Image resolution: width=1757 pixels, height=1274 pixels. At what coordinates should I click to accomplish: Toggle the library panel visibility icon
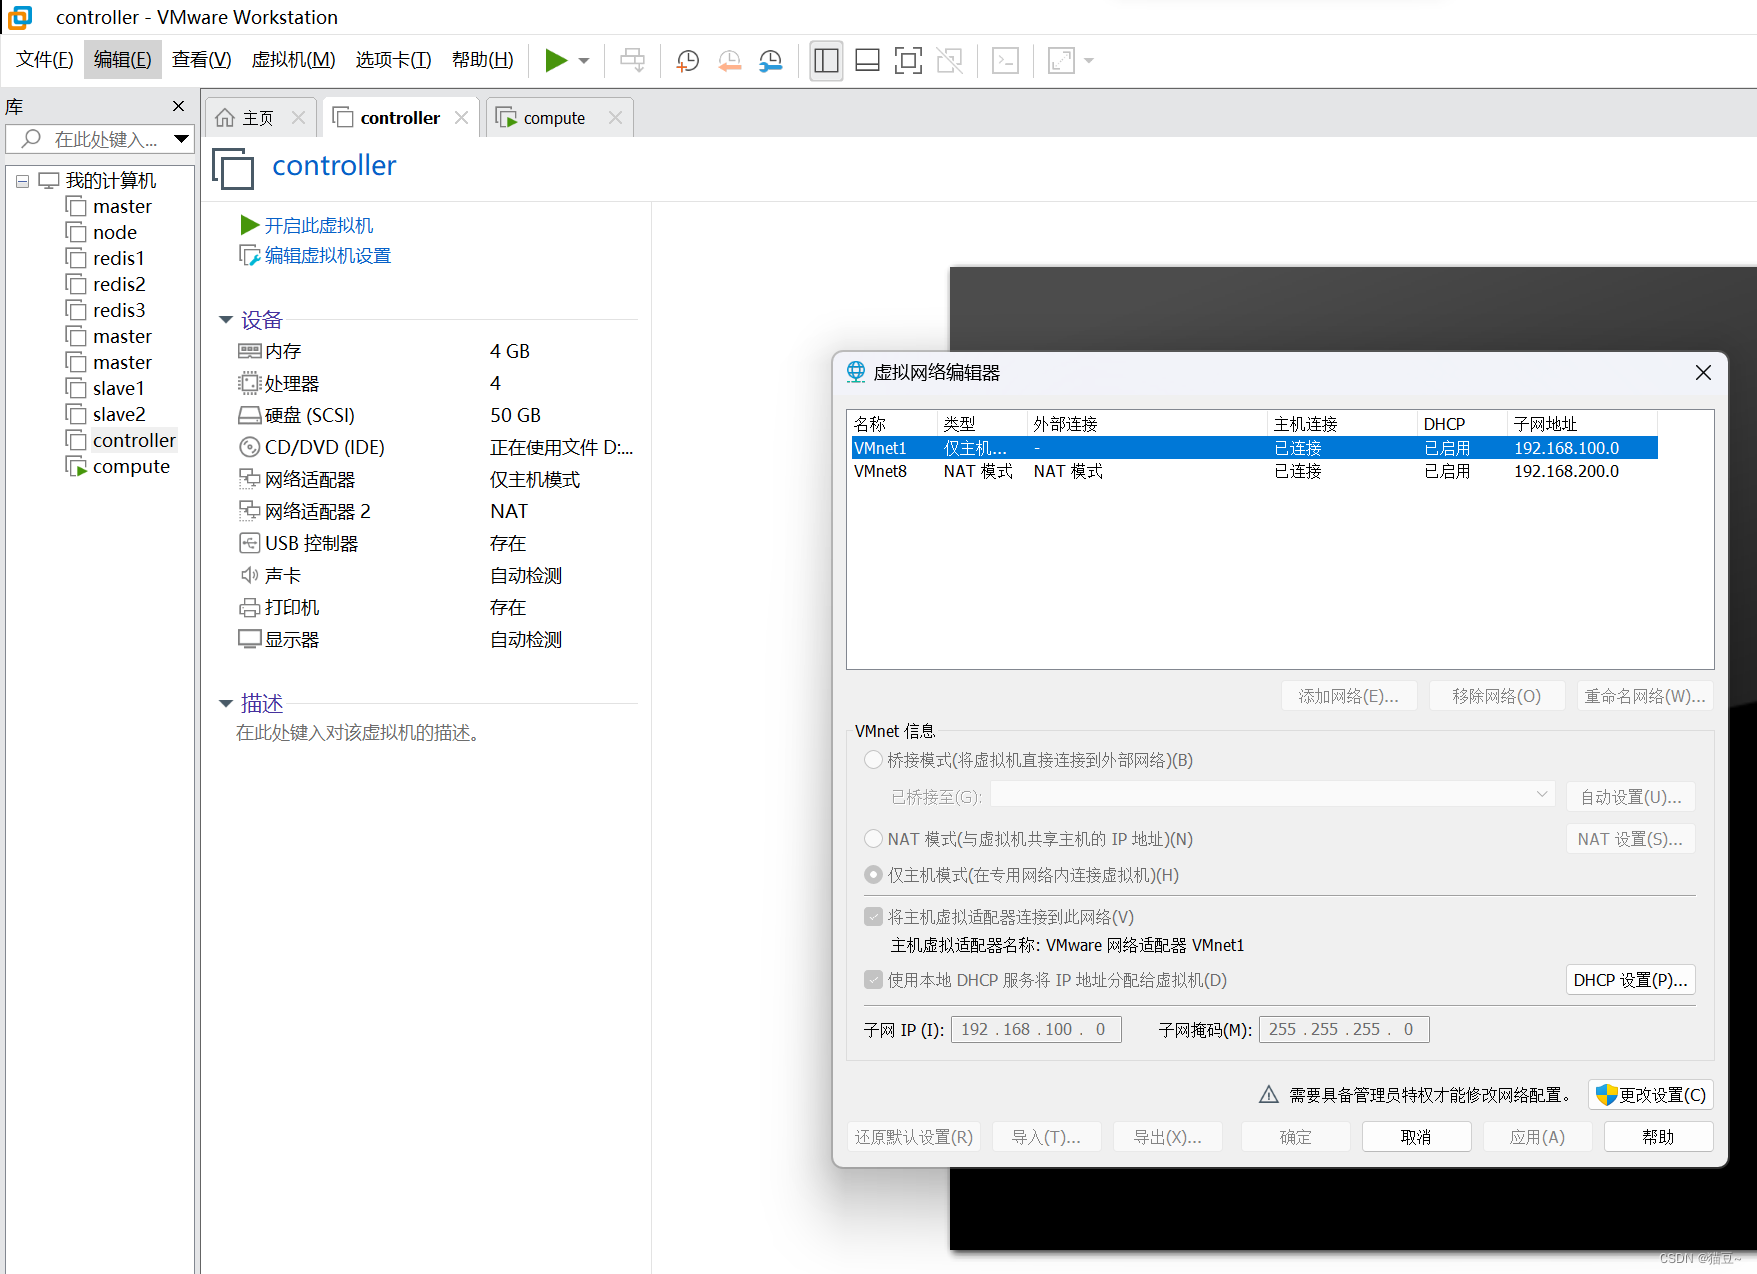(x=826, y=60)
